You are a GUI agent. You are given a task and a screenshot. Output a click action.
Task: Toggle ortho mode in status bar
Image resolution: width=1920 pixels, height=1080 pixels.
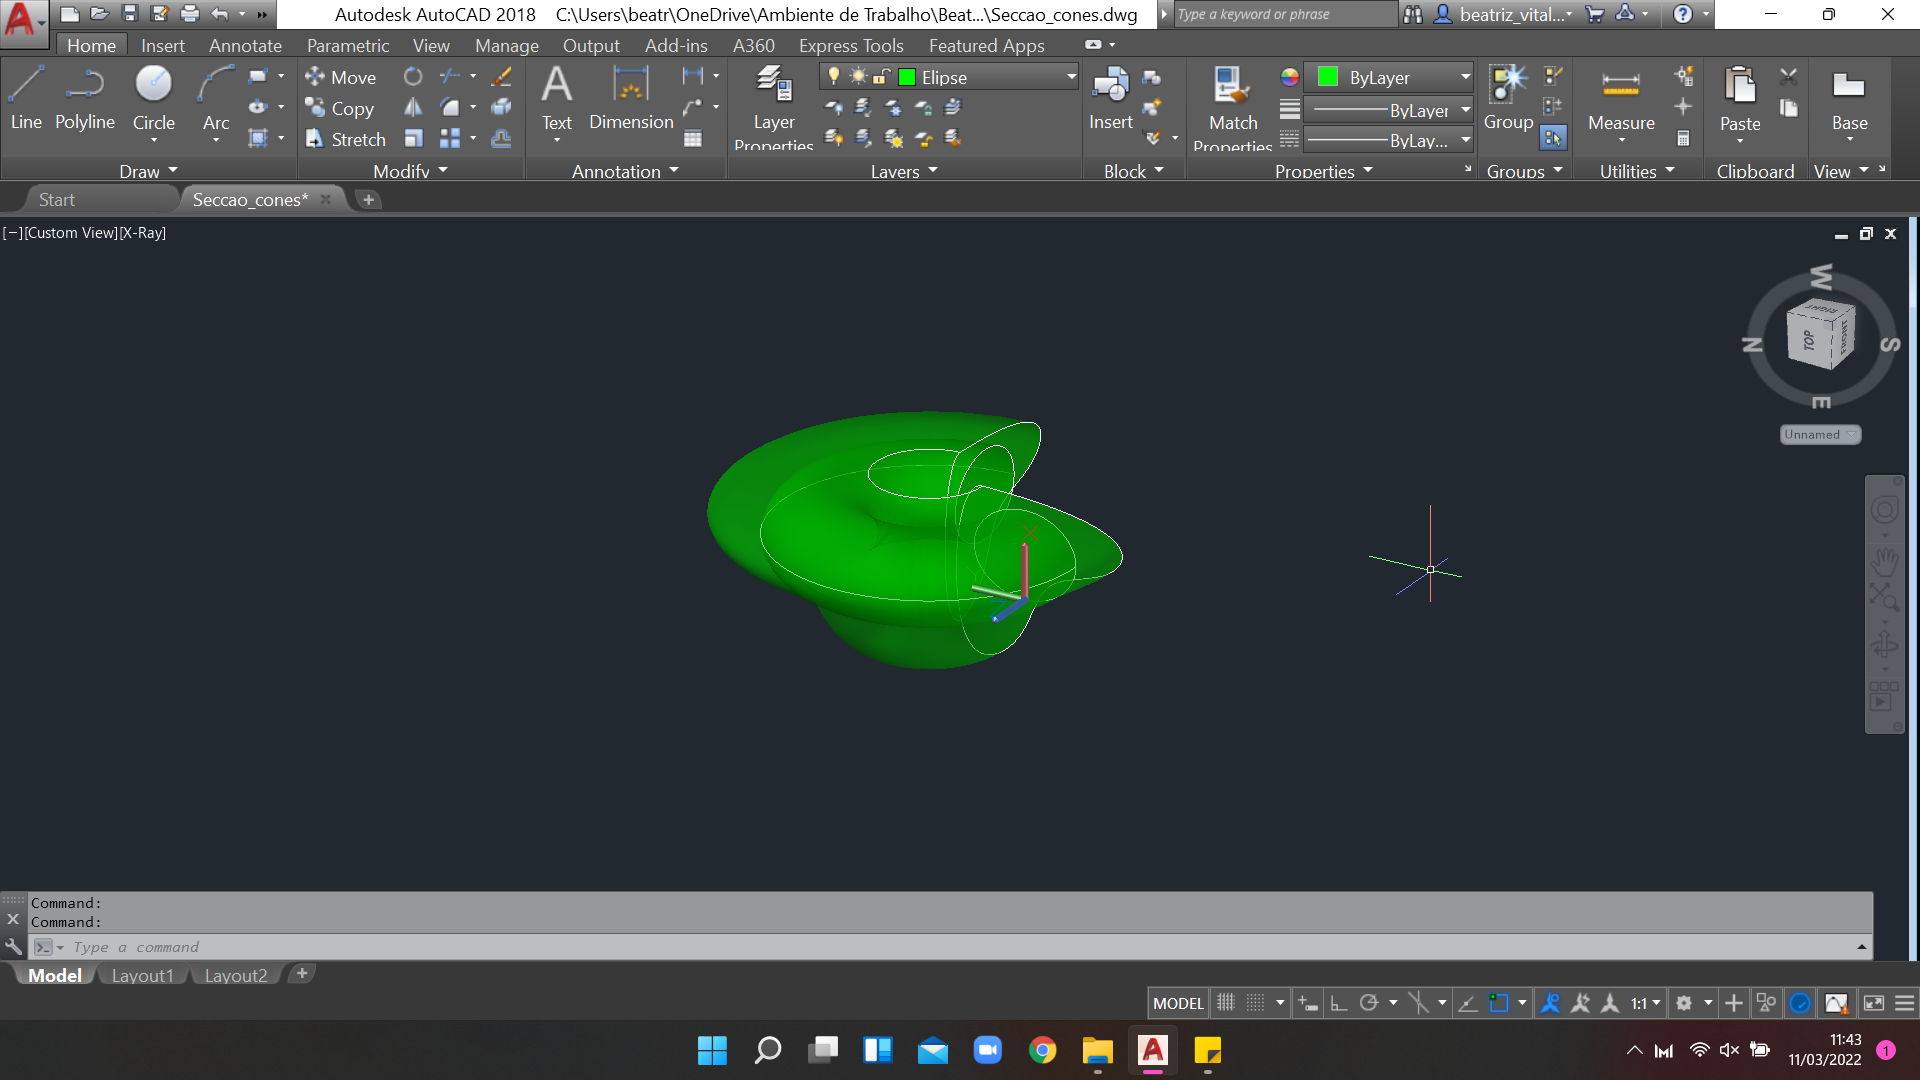[x=1338, y=1002]
